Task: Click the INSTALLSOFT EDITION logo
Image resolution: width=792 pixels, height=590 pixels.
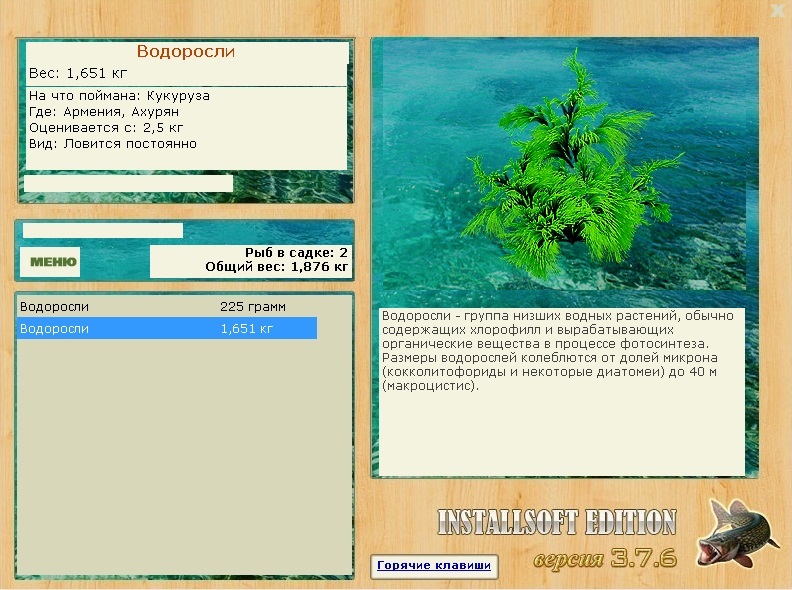Action: pyautogui.click(x=556, y=522)
